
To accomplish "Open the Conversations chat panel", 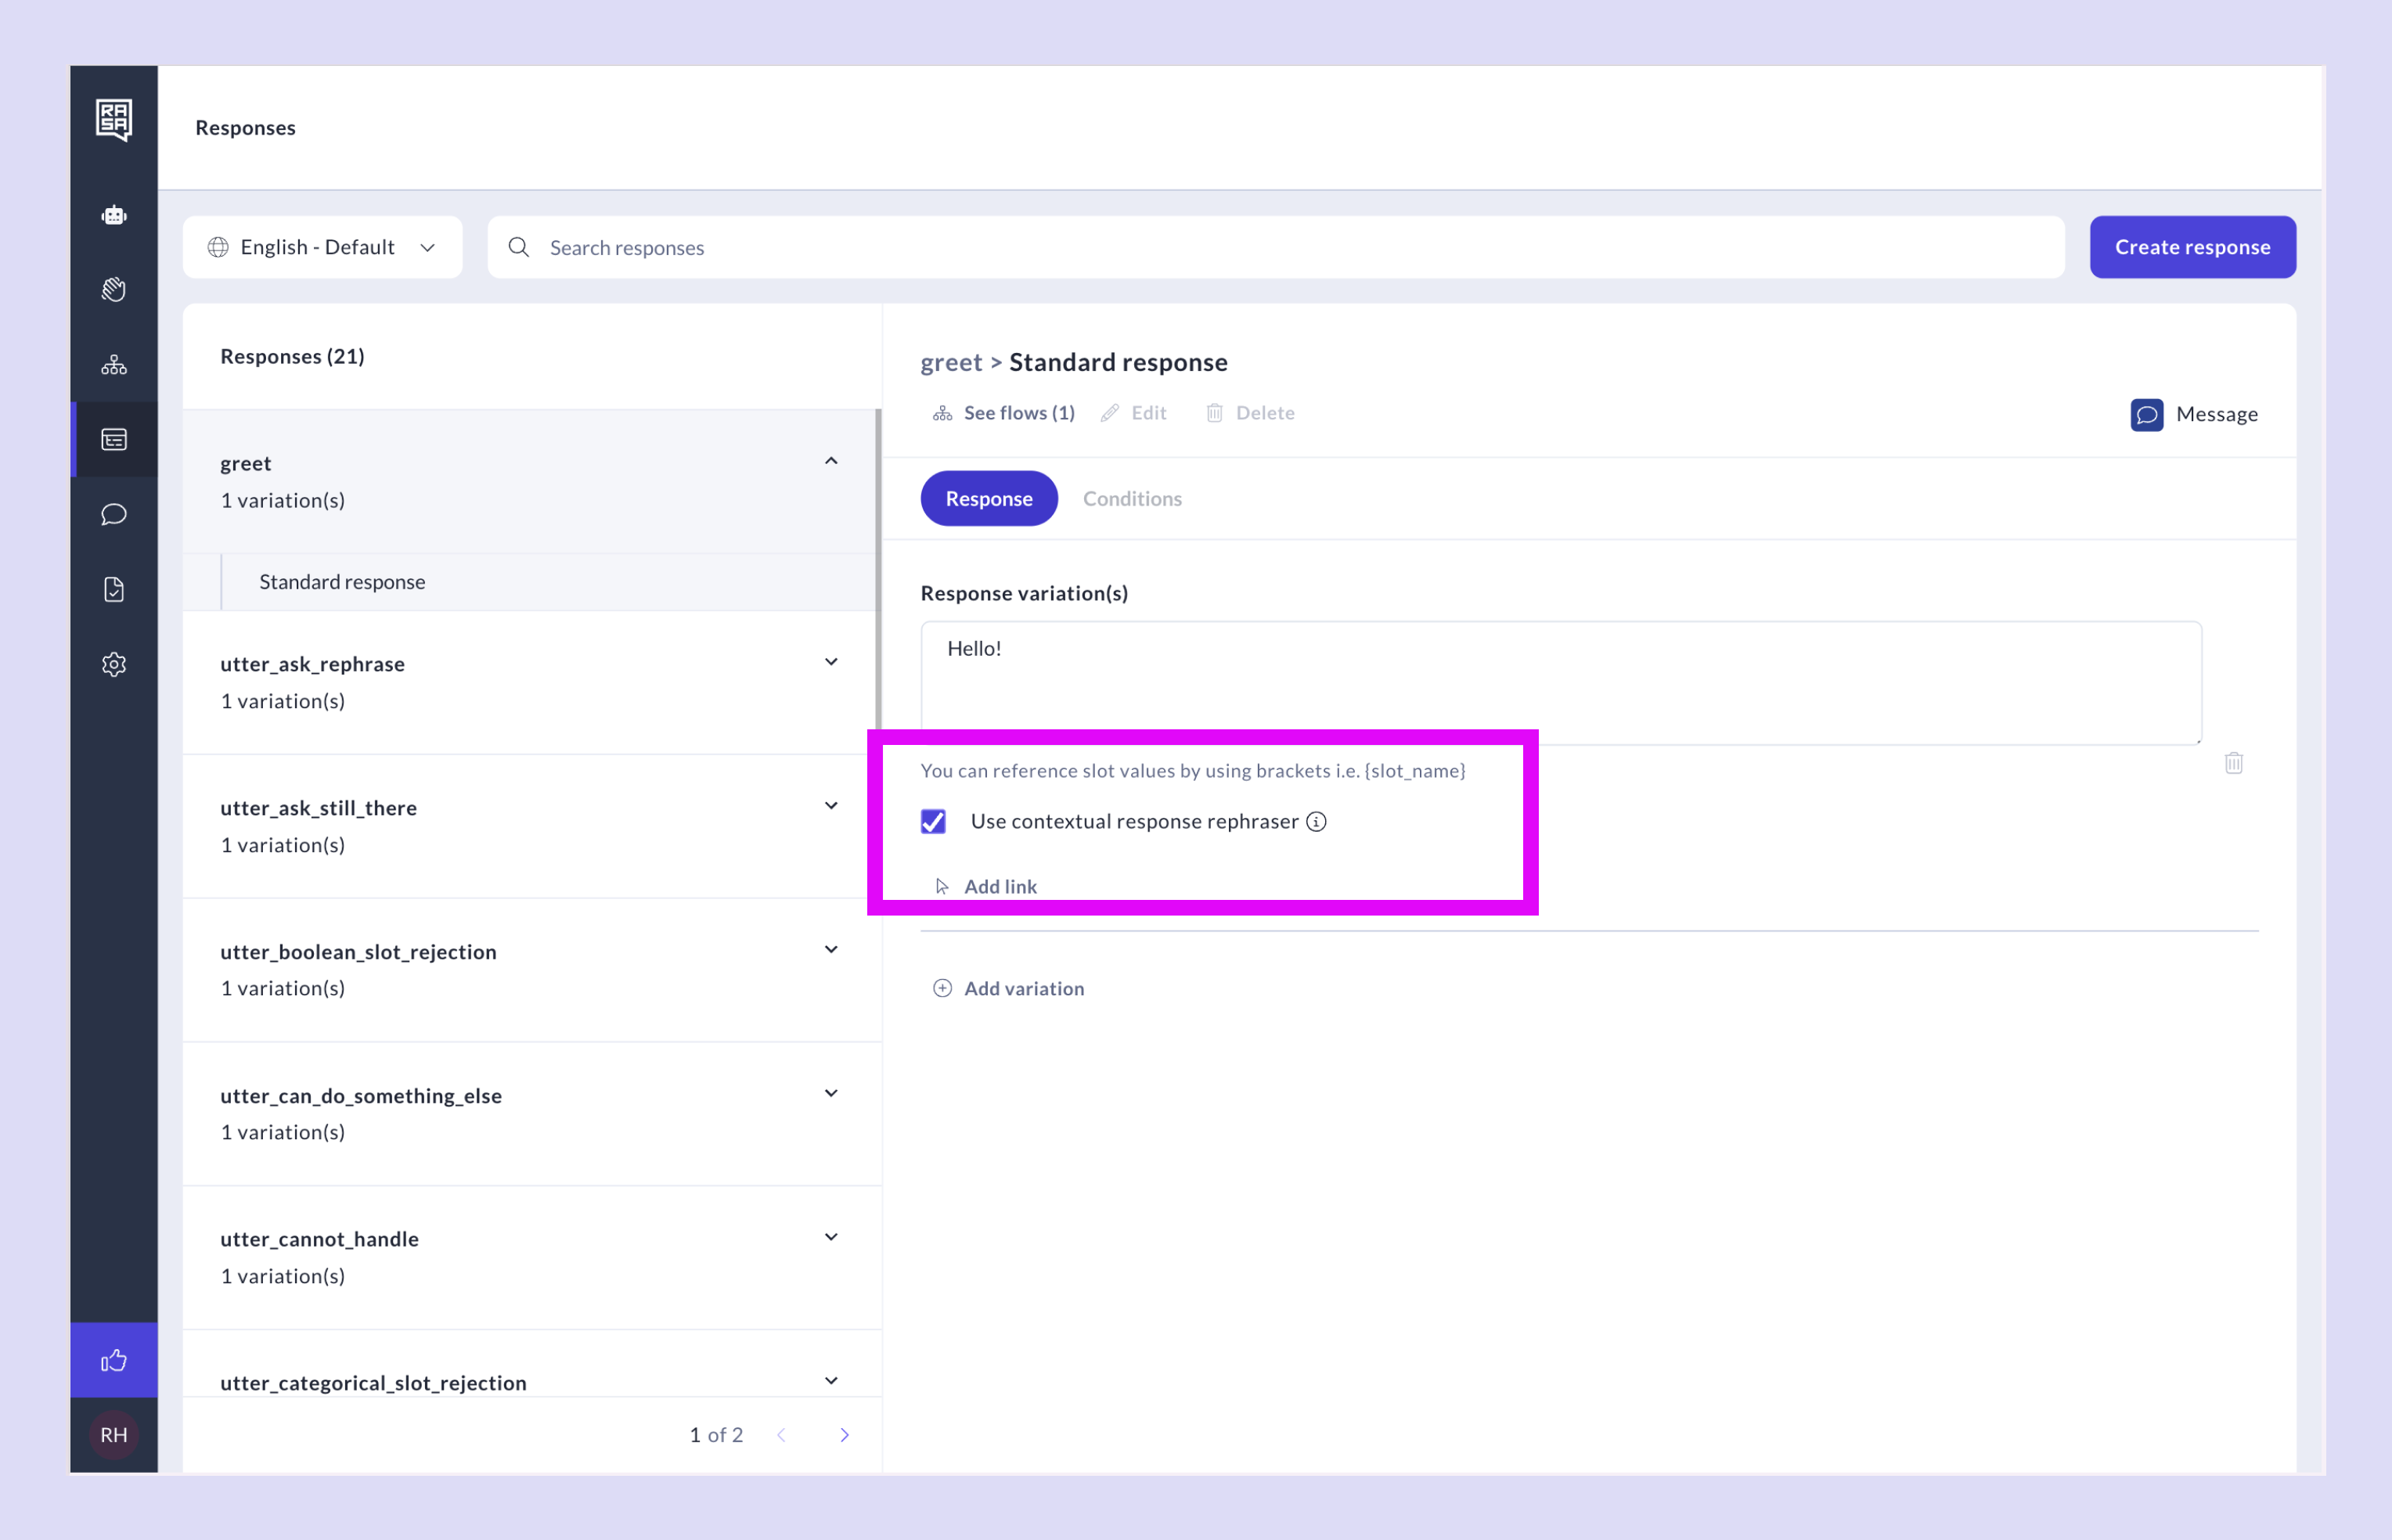I will [114, 514].
